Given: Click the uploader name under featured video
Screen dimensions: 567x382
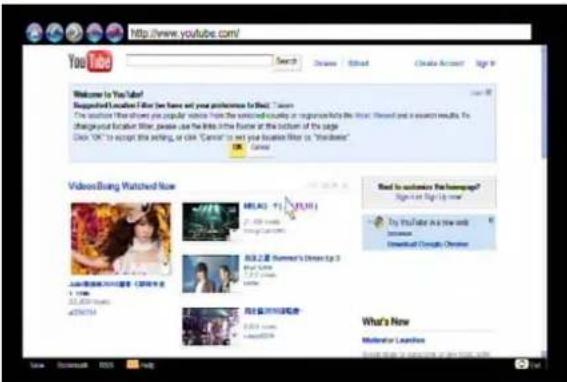Looking at the screenshot, I should [x=82, y=312].
